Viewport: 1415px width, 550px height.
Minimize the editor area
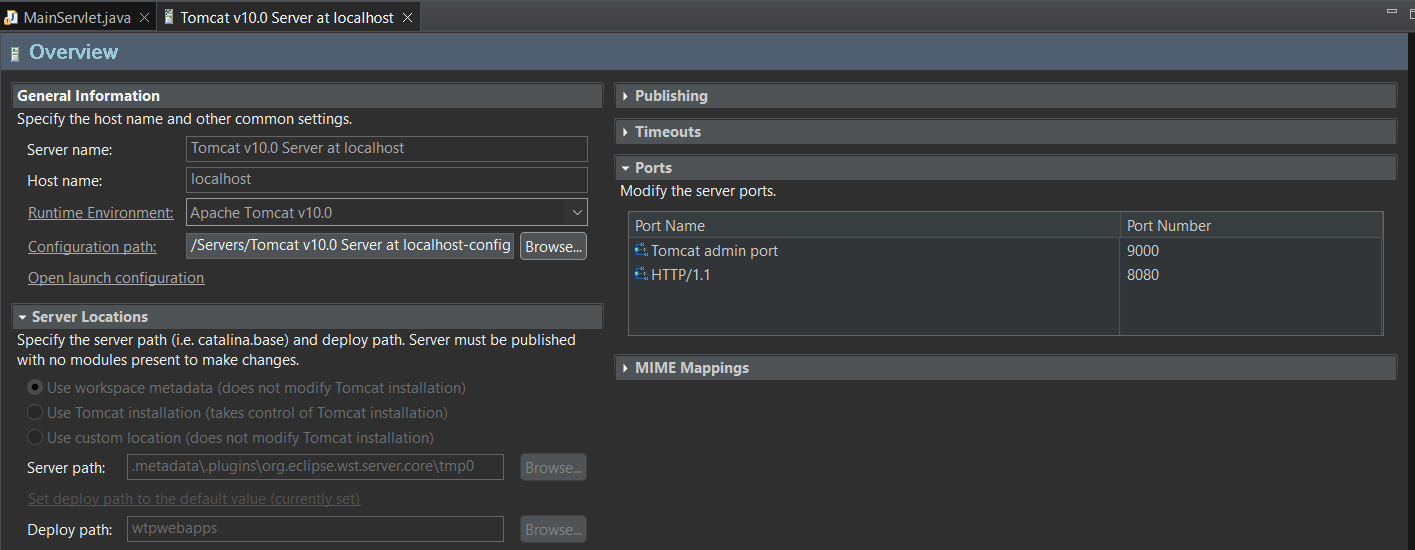point(1391,11)
